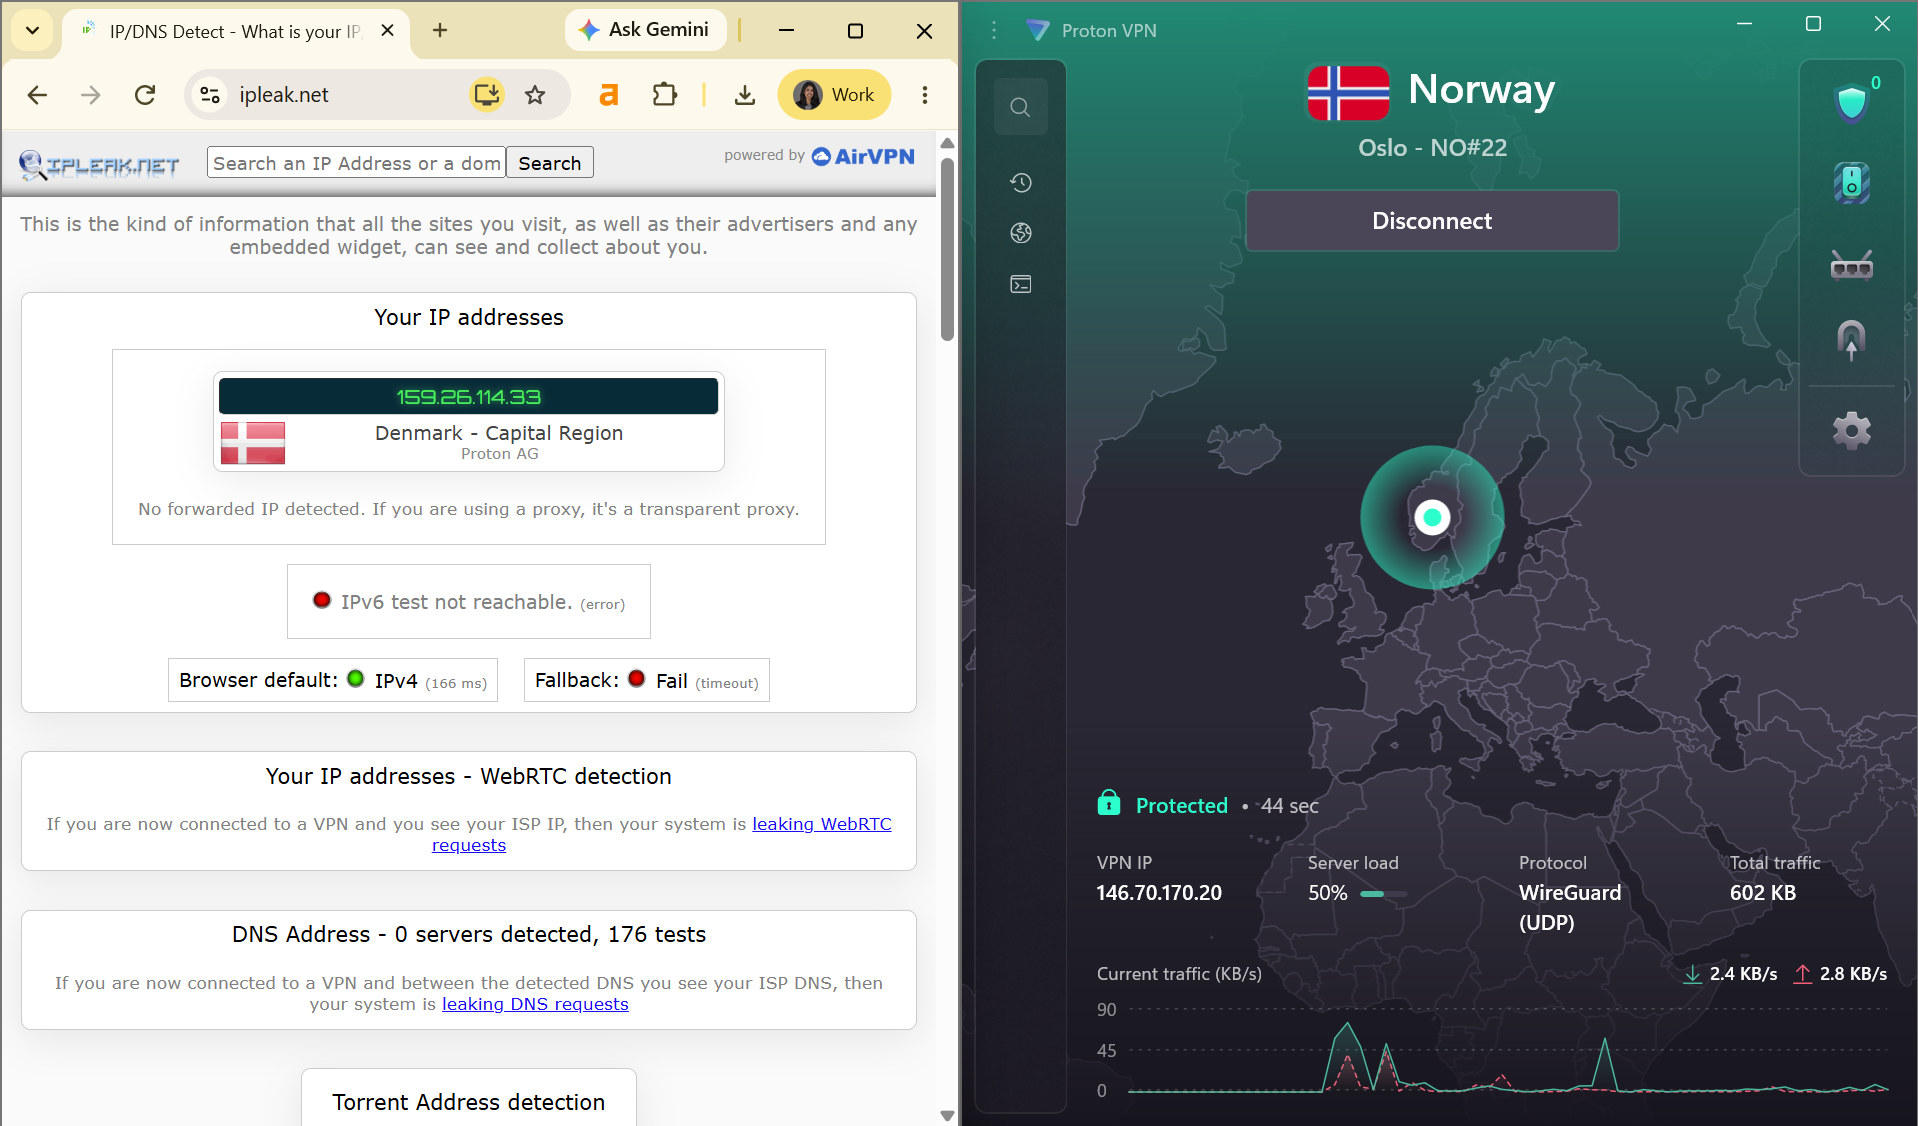This screenshot has width=1918, height=1126.
Task: Click the IPLeak.net logo
Action: coord(99,164)
